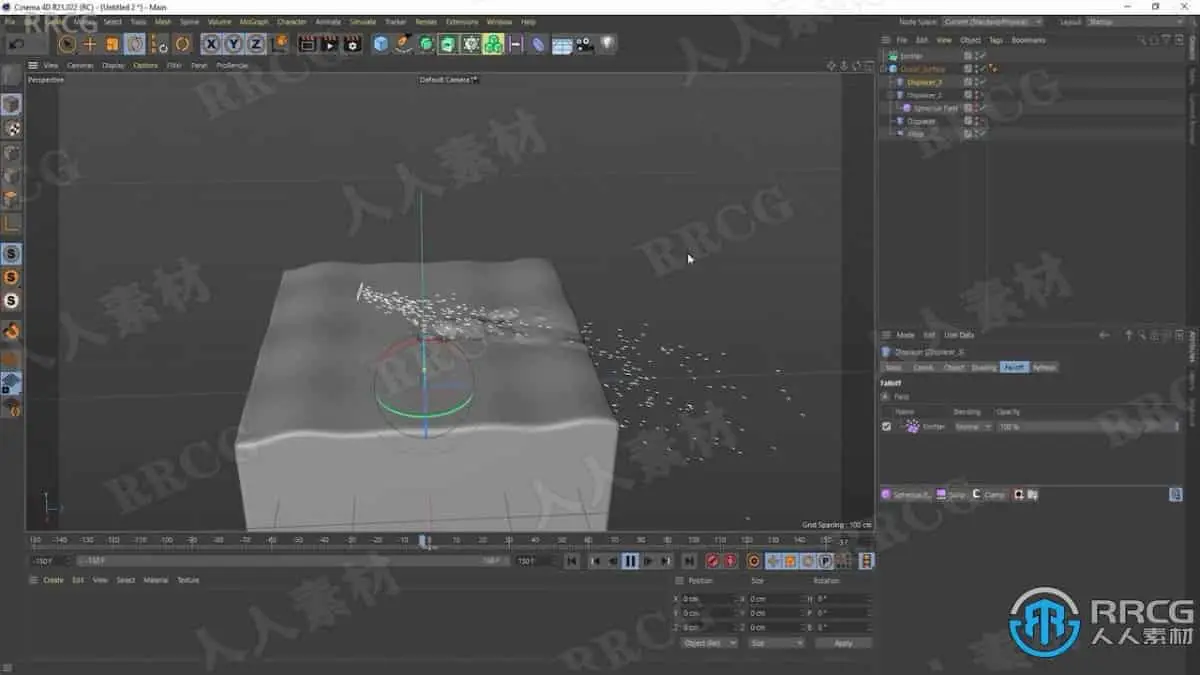This screenshot has height=675, width=1200.
Task: Add Spherical Field button
Action: (907, 494)
